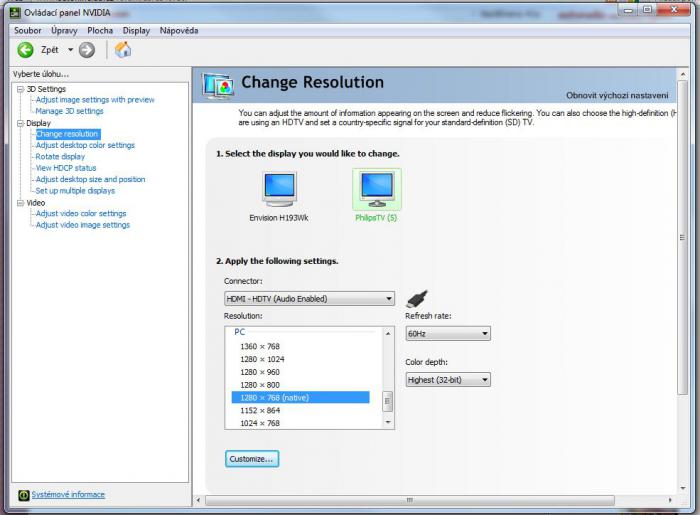Image resolution: width=700 pixels, height=515 pixels.
Task: Collapse the Video tree node
Action: [x=18, y=203]
